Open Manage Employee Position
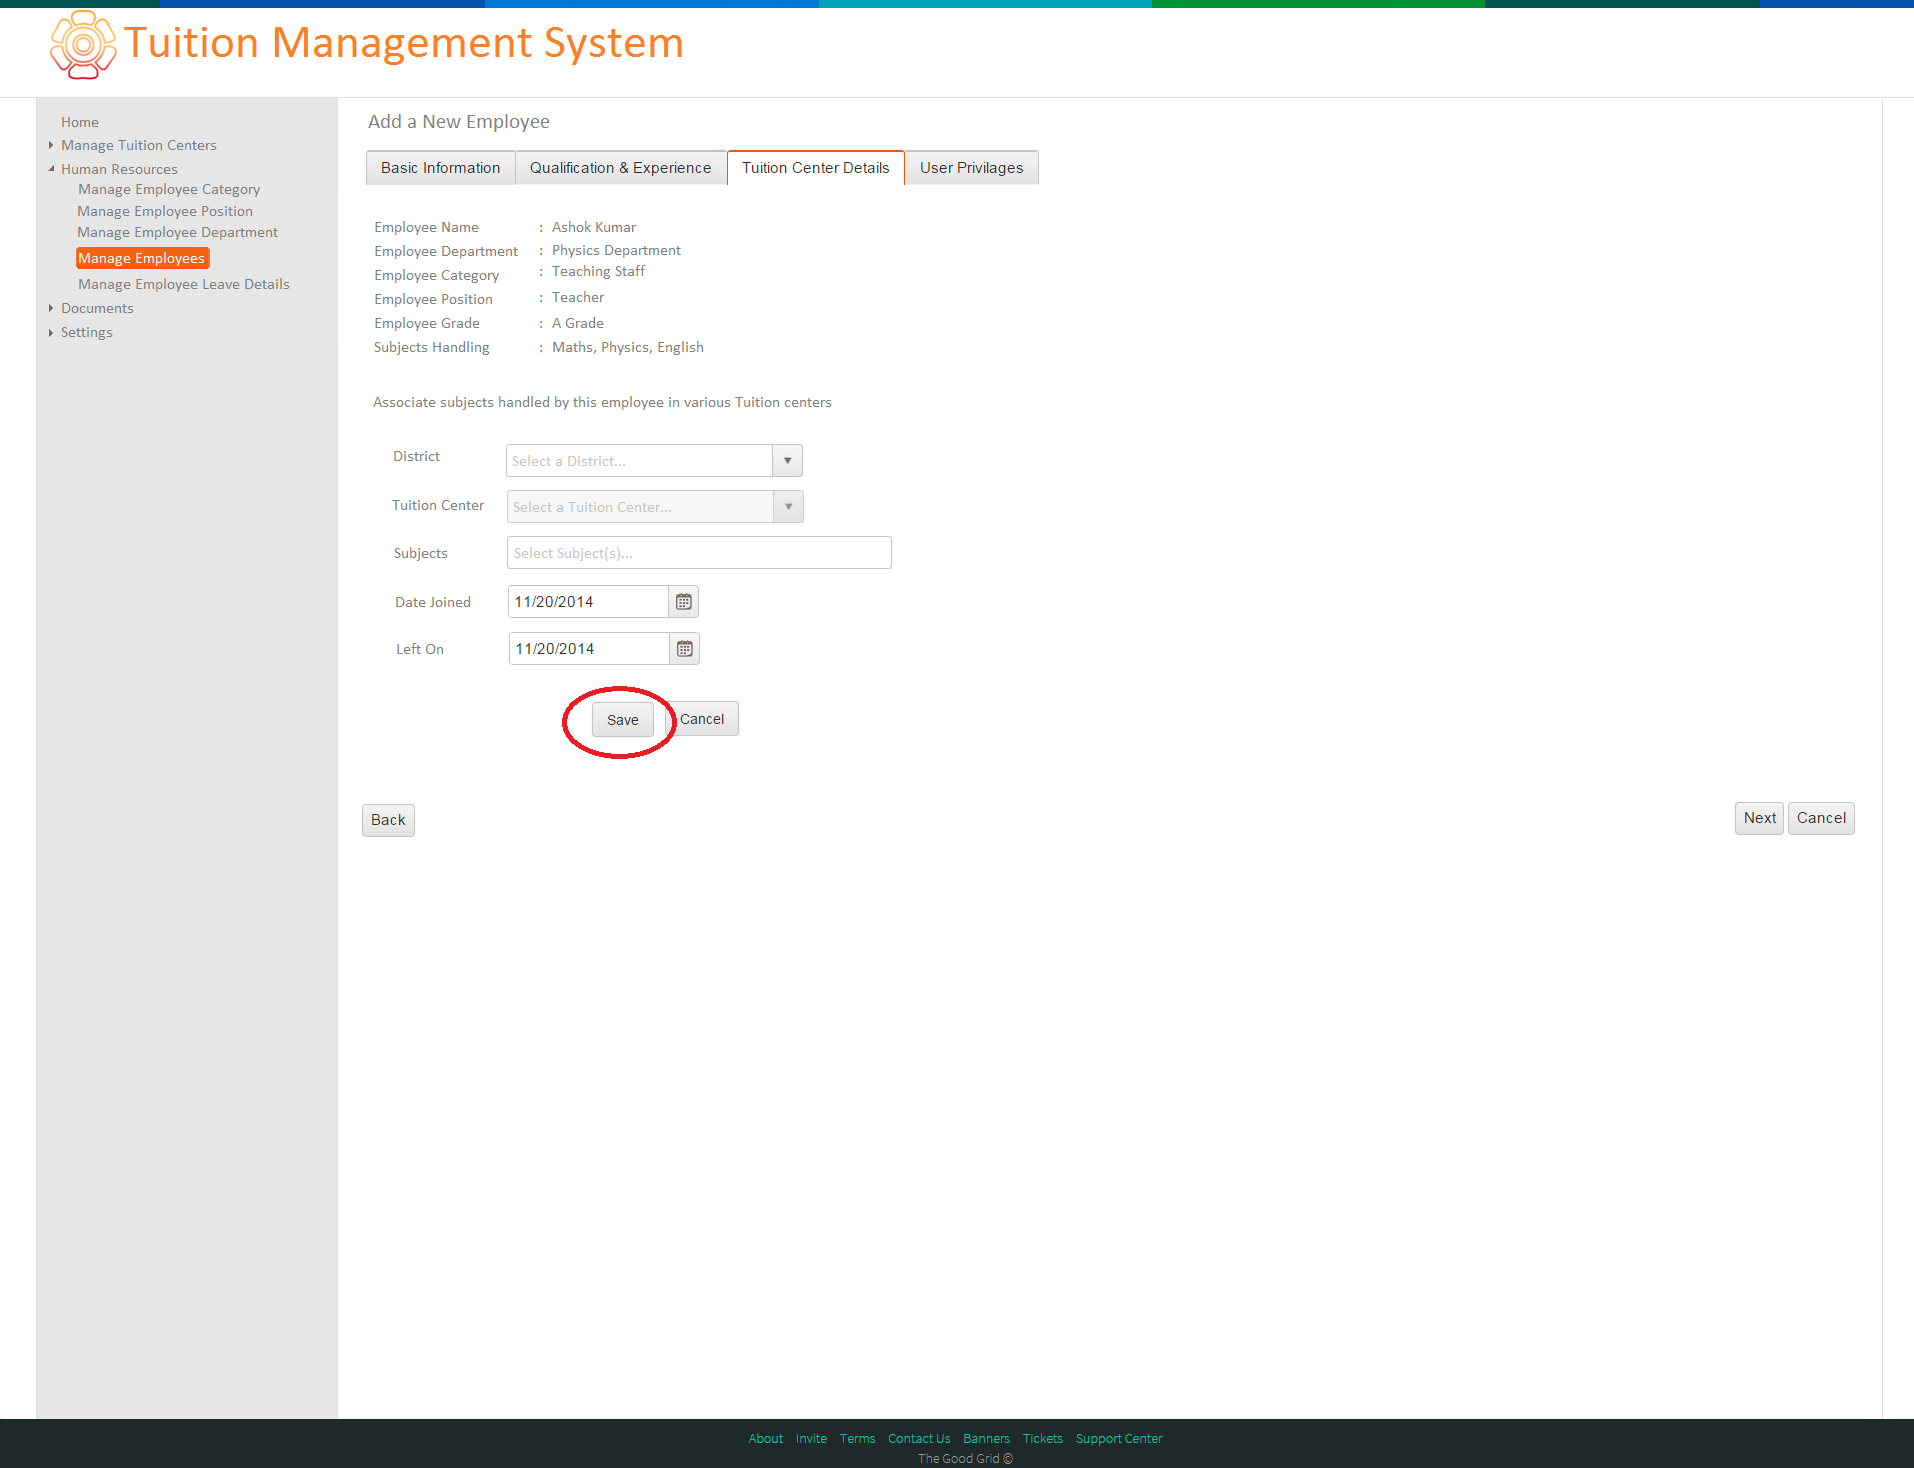This screenshot has width=1914, height=1468. [165, 211]
